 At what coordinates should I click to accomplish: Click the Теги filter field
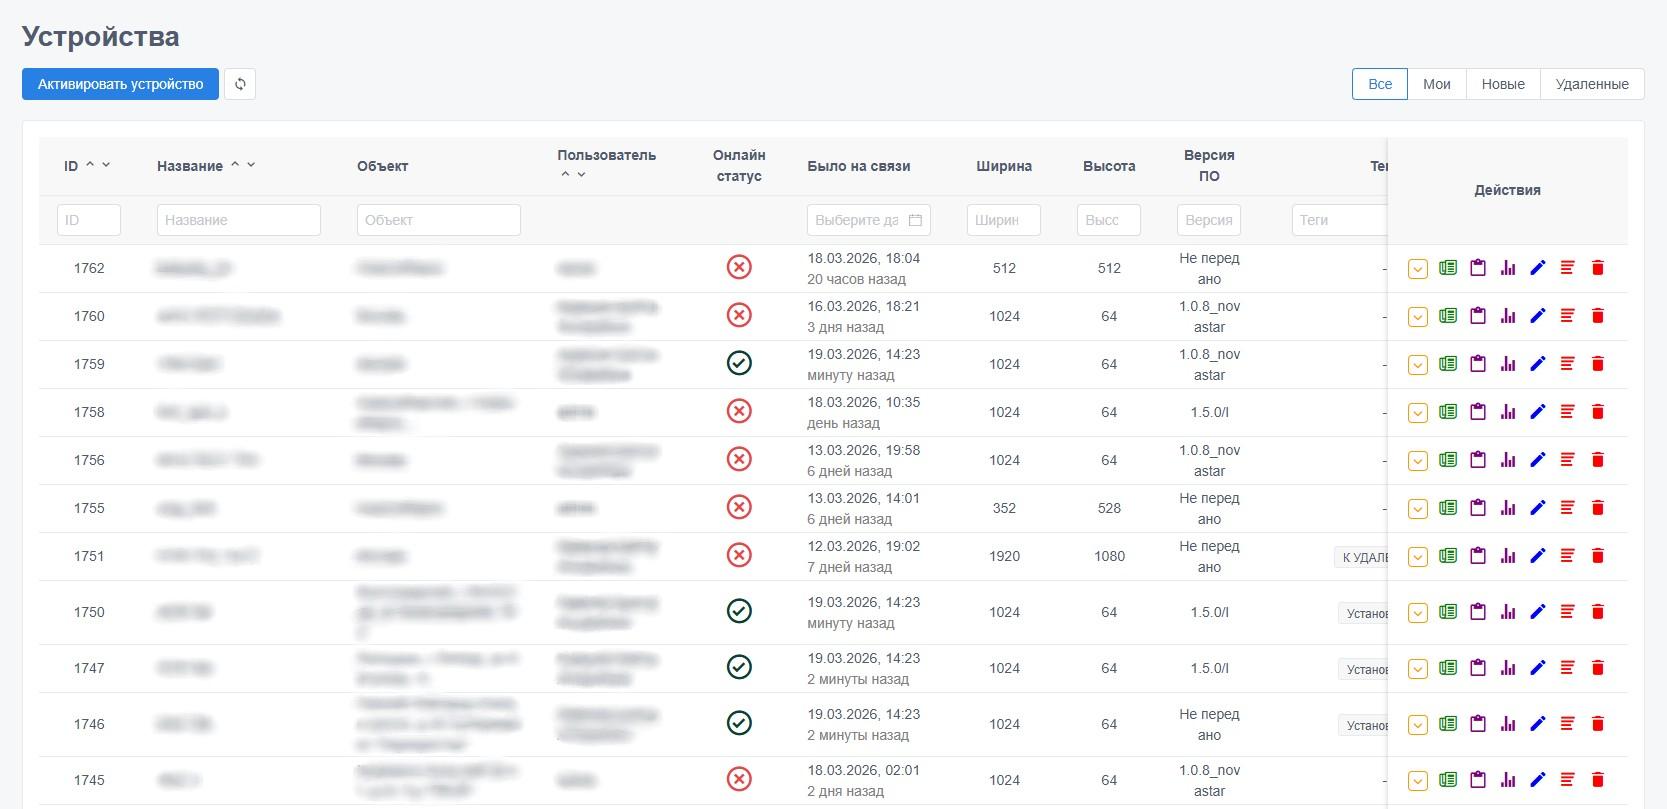pyautogui.click(x=1340, y=220)
